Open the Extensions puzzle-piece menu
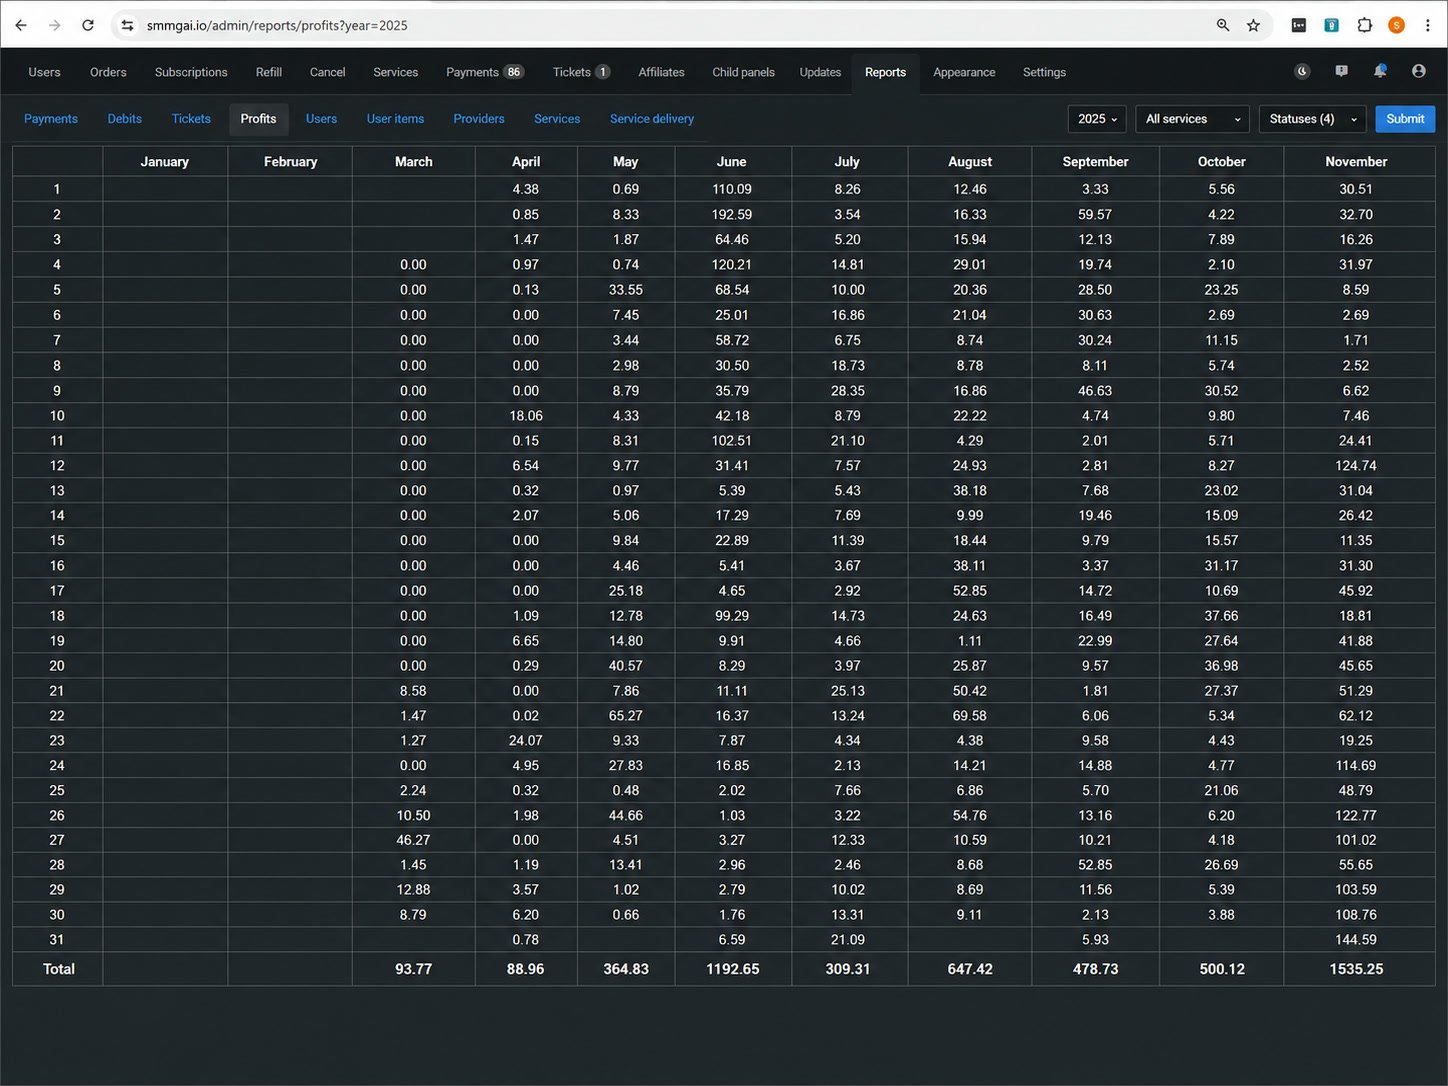 coord(1364,25)
